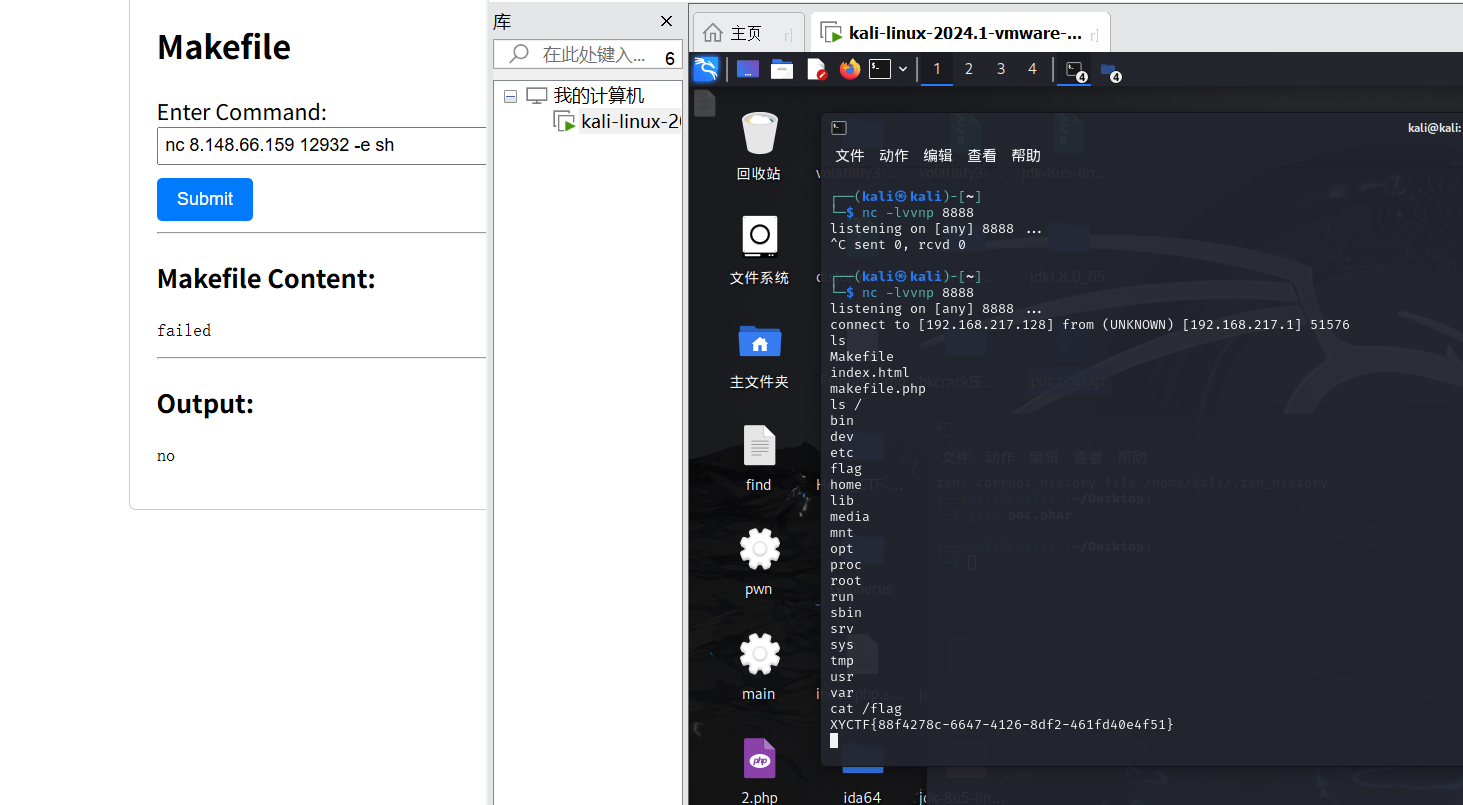Open the 帮助 menu in front terminal
The height and width of the screenshot is (805, 1463).
pyautogui.click(x=1026, y=155)
